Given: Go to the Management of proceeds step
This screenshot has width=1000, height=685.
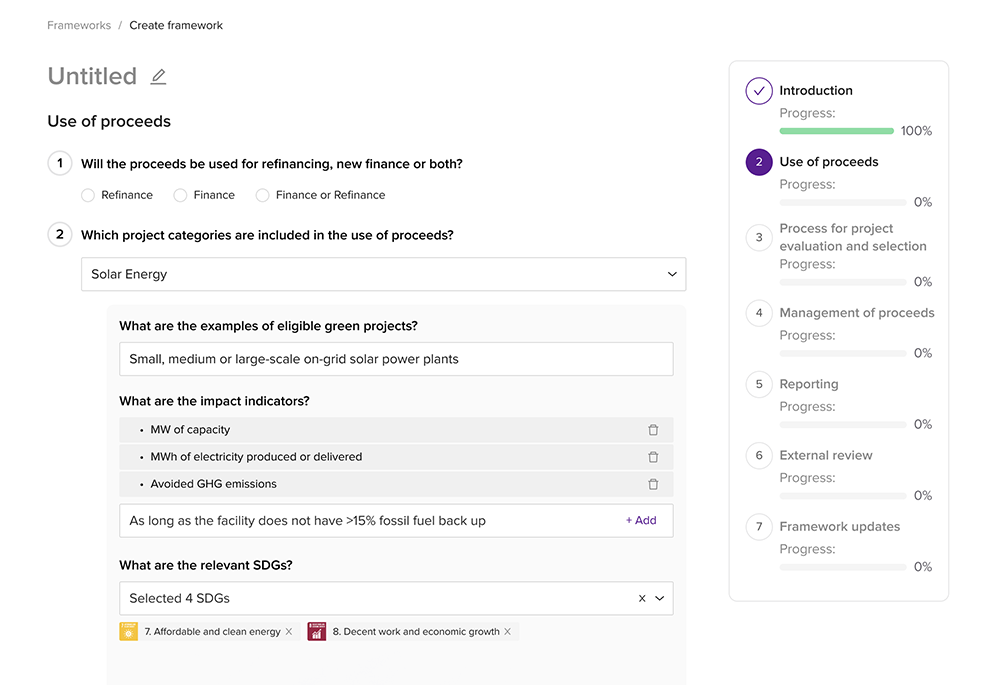Looking at the screenshot, I should (856, 313).
